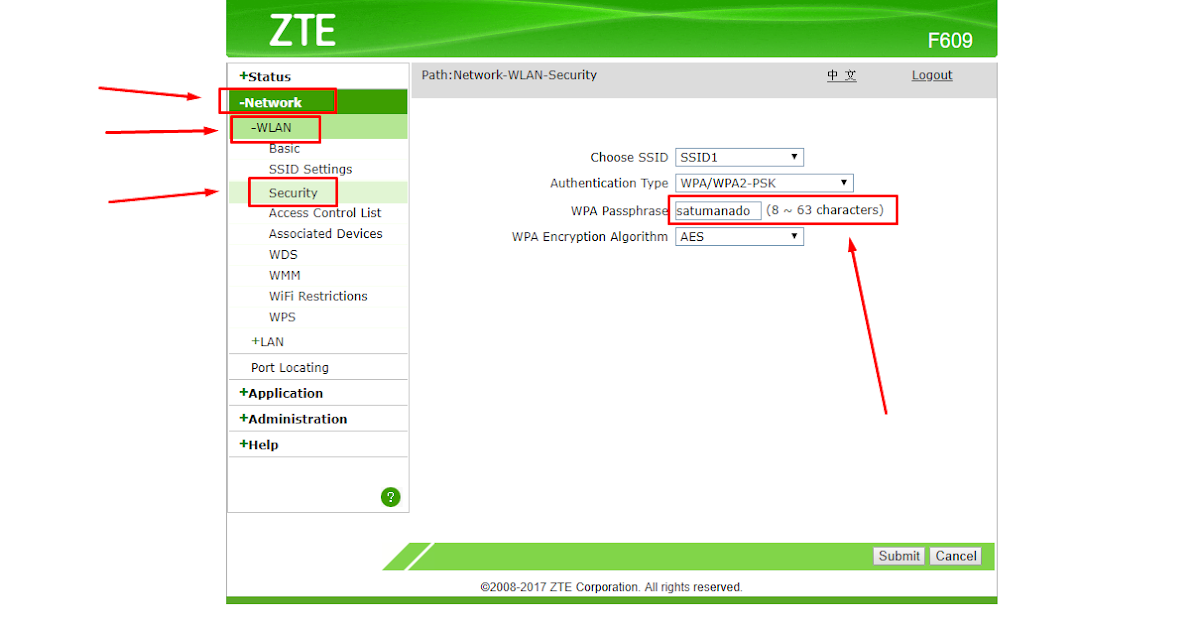Image resolution: width=1200 pixels, height=630 pixels.
Task: Expand the Status menu section
Action: click(265, 76)
